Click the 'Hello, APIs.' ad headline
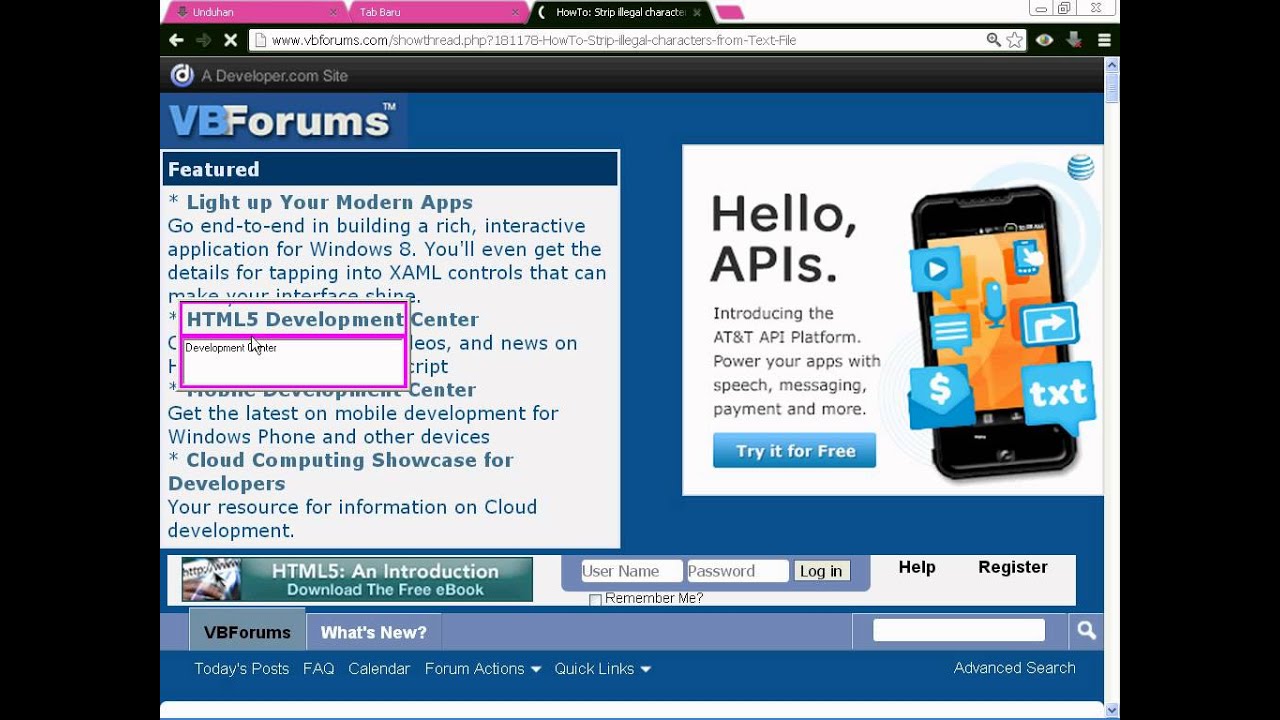The width and height of the screenshot is (1280, 720). [783, 239]
